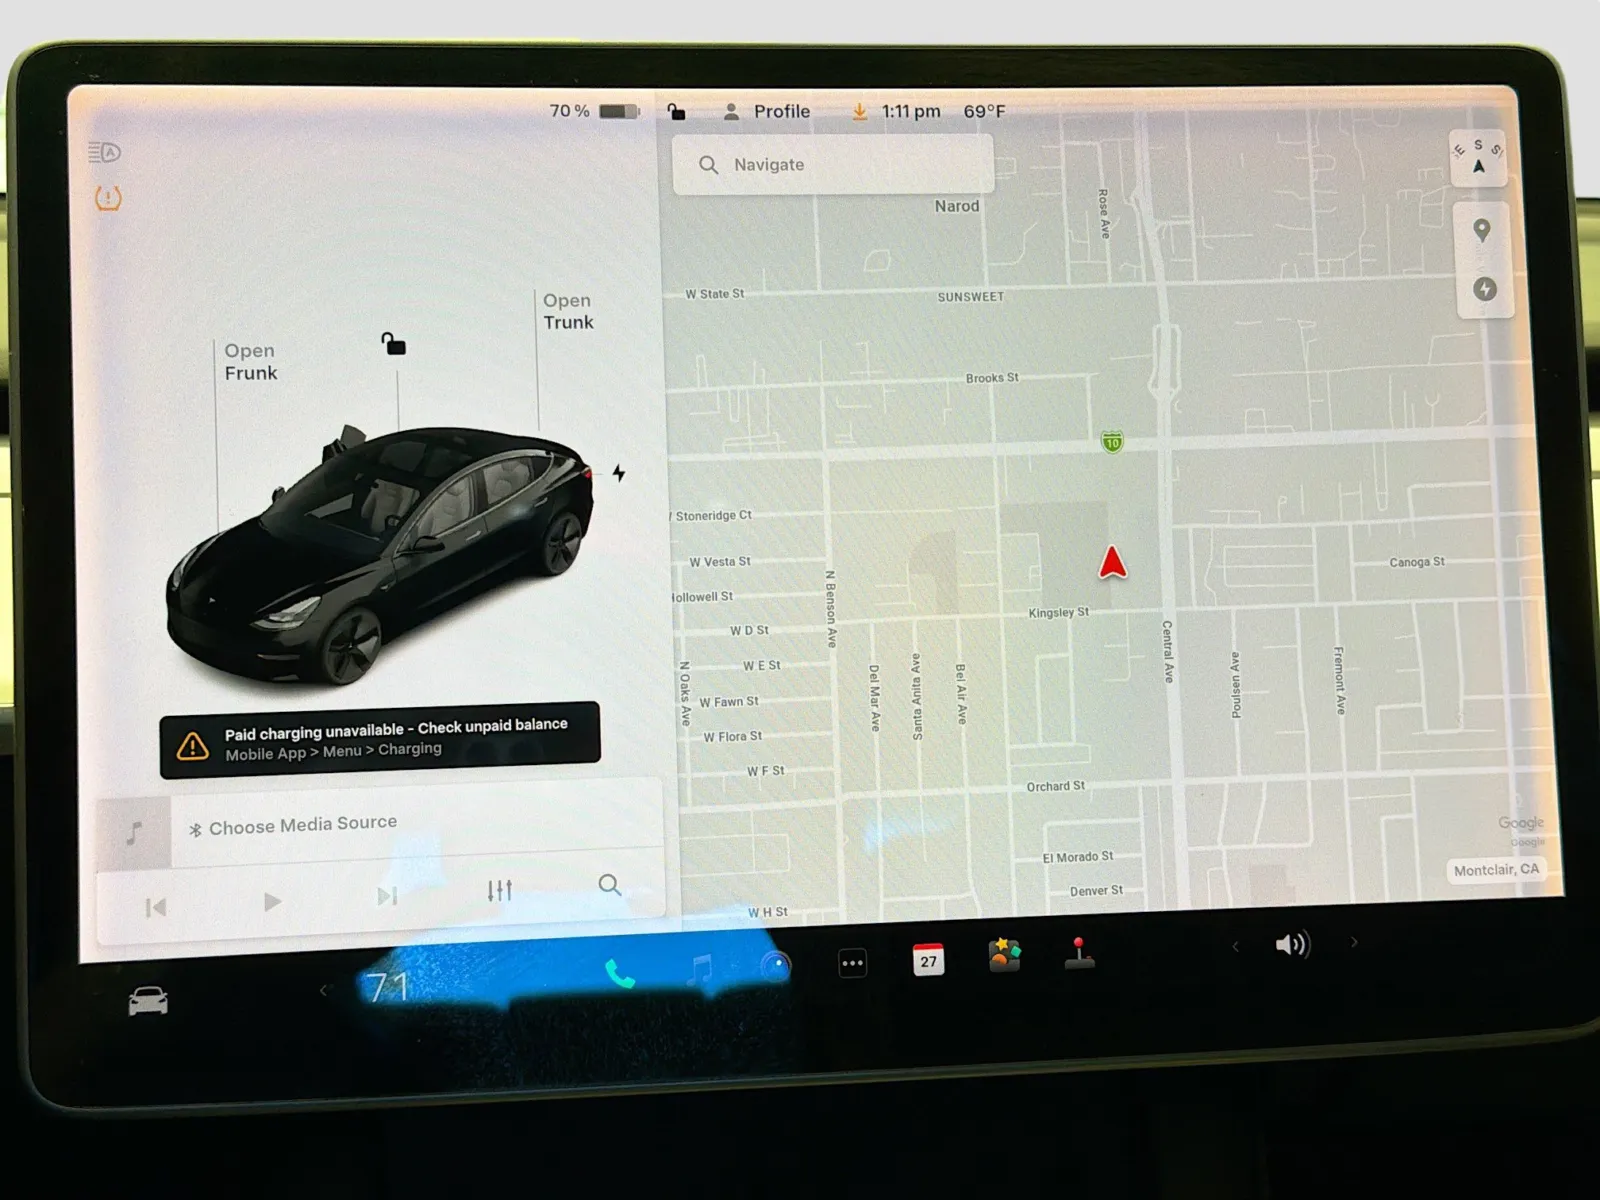Screen dimensions: 1600x1200
Task: Open the phone app in bottom bar
Action: tap(619, 972)
